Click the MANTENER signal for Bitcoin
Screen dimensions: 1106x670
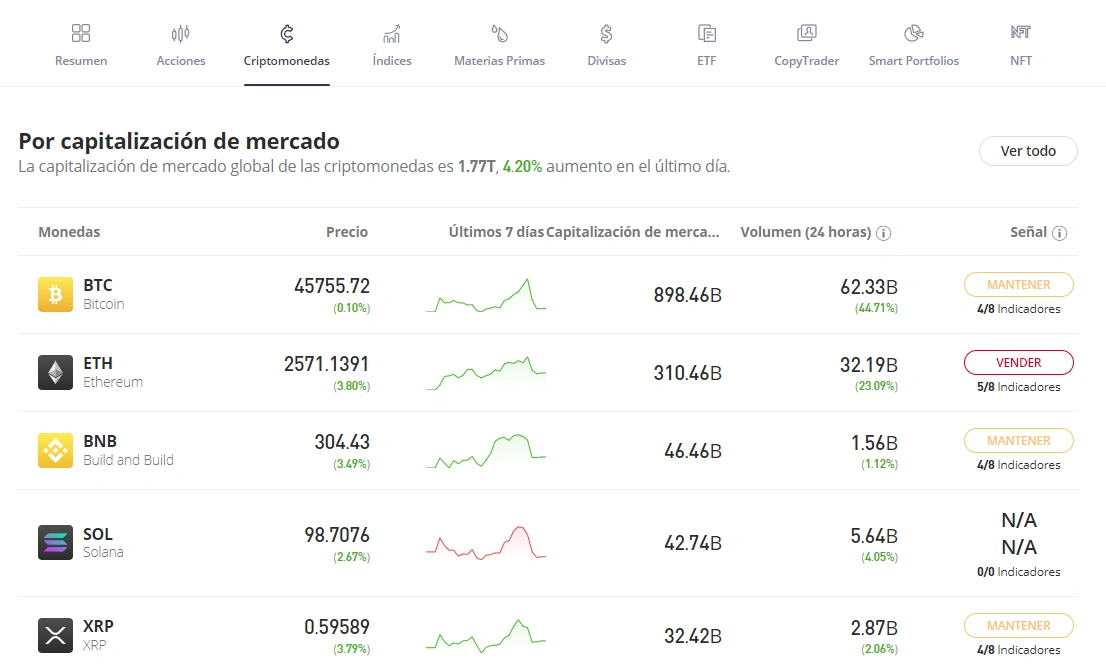pos(1018,284)
